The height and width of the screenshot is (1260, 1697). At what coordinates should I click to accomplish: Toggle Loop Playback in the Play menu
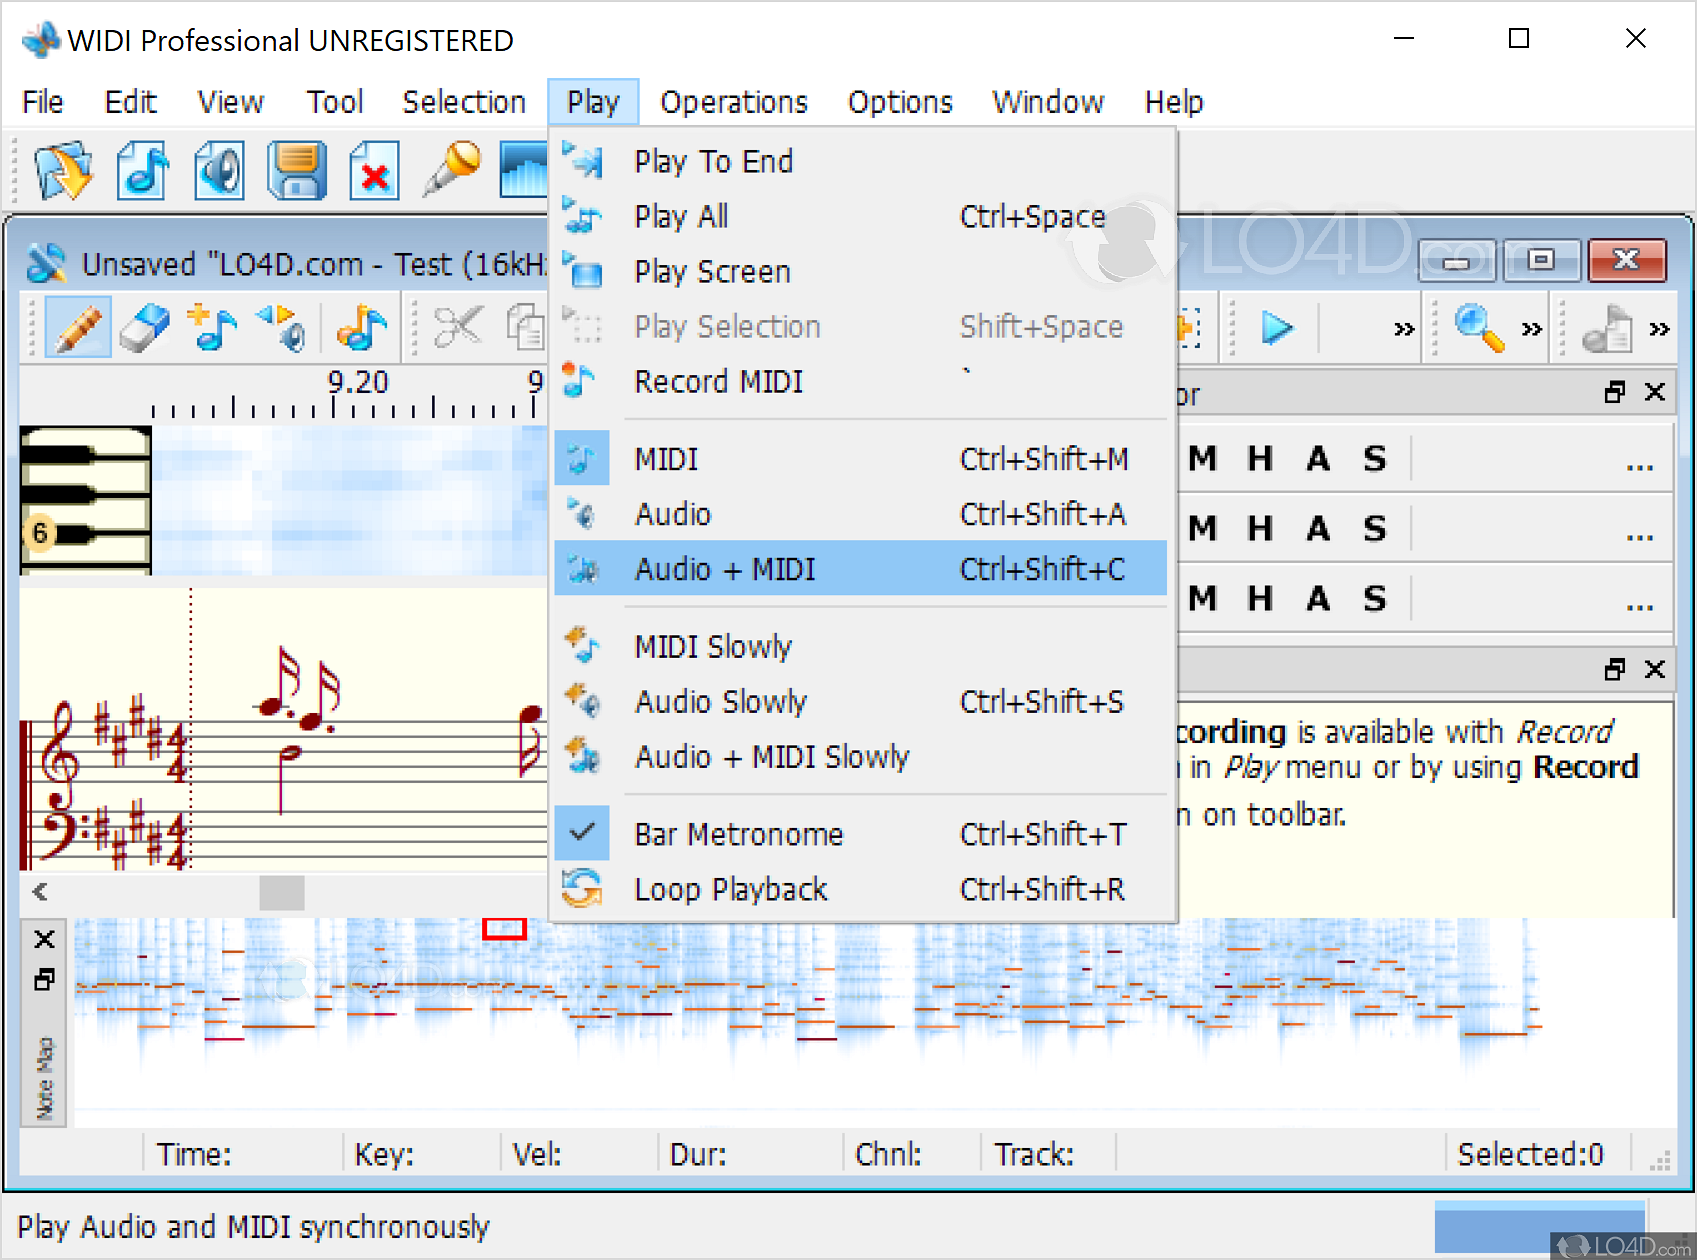click(730, 889)
